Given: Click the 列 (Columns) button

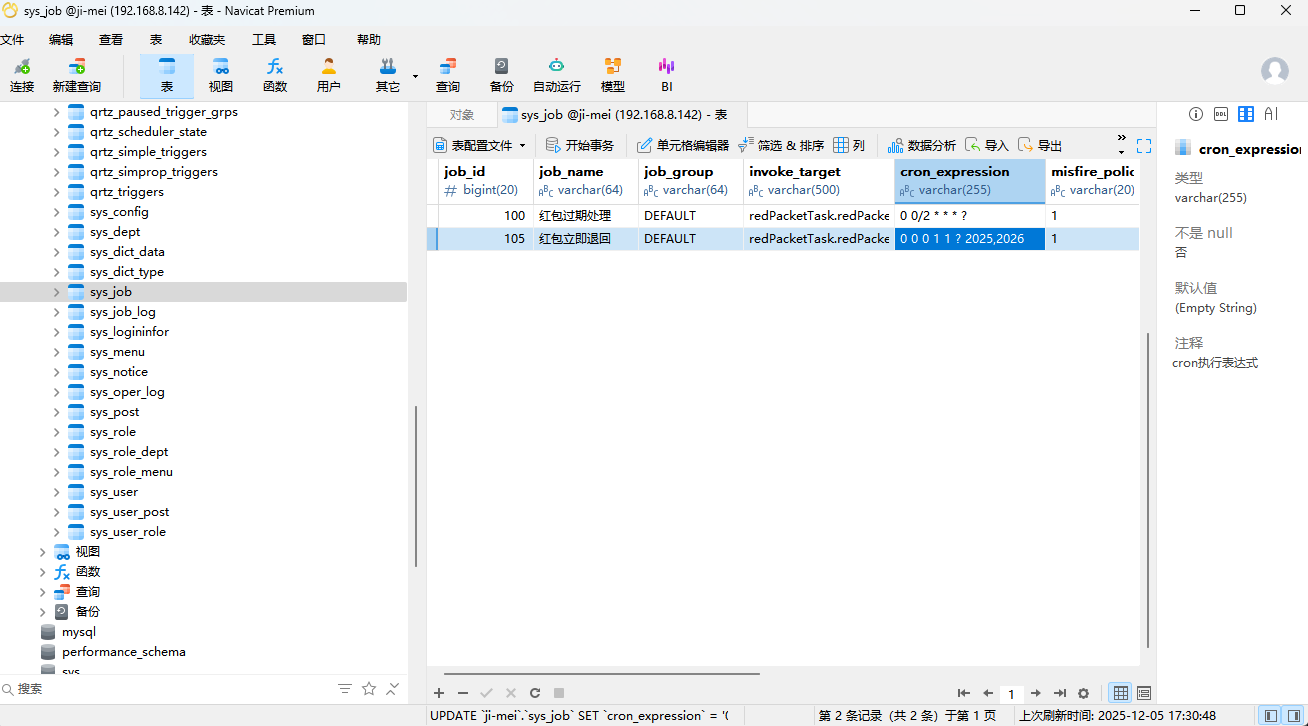Looking at the screenshot, I should click(849, 145).
